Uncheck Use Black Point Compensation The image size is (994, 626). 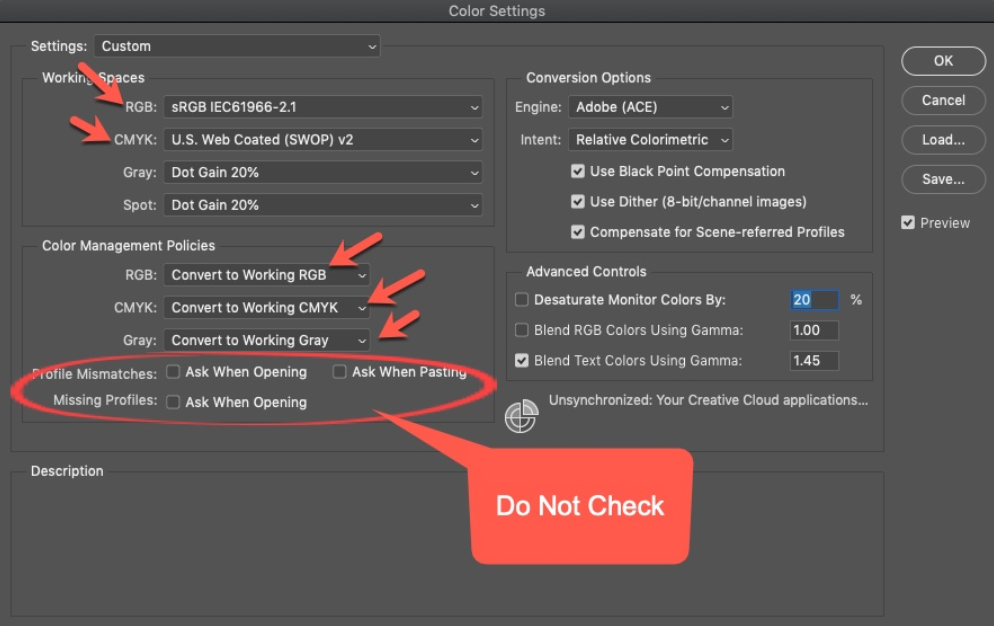click(x=577, y=171)
